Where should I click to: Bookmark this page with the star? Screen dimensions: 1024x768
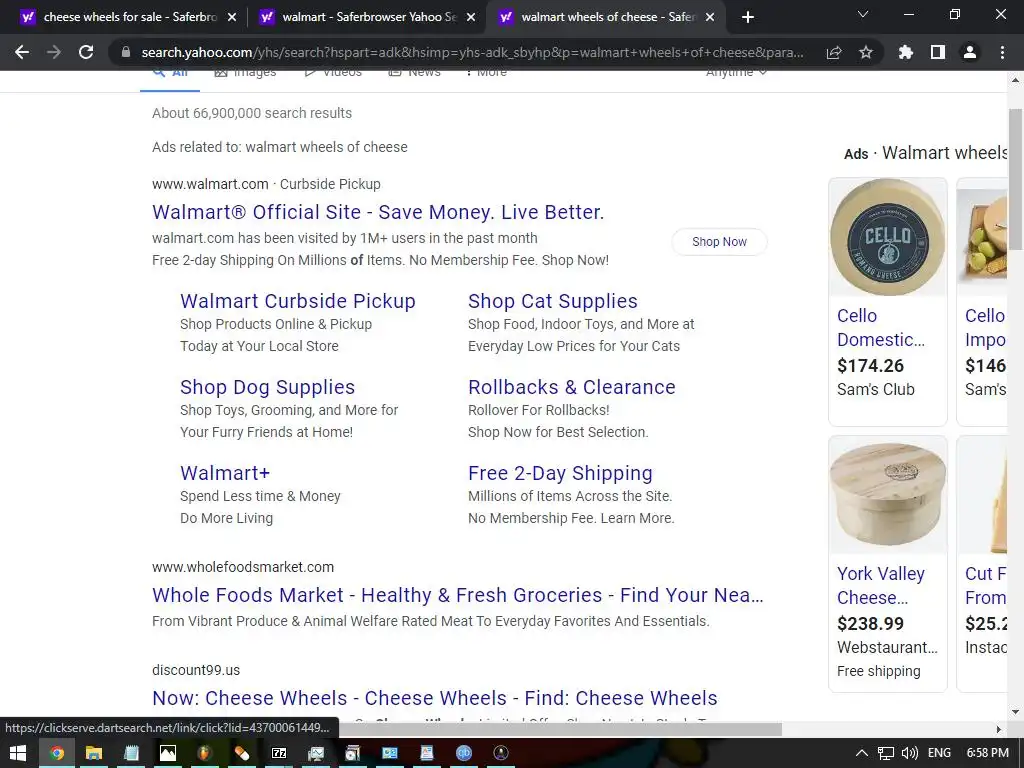866,52
